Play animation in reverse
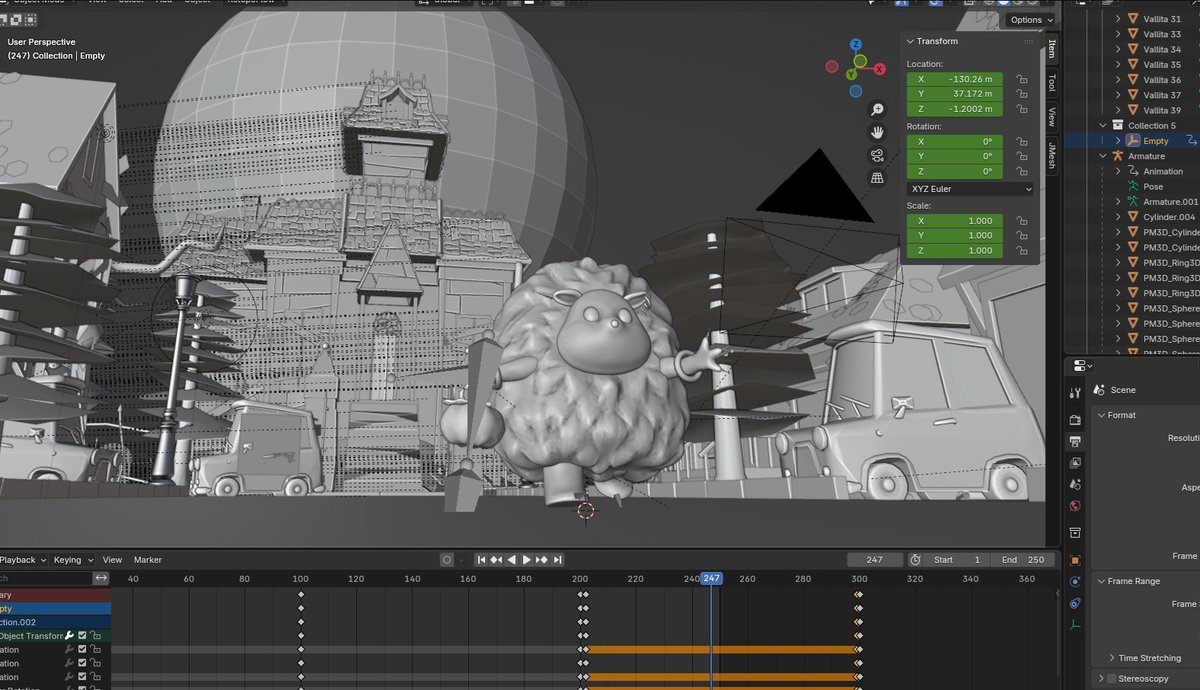1200x690 pixels. pos(512,560)
